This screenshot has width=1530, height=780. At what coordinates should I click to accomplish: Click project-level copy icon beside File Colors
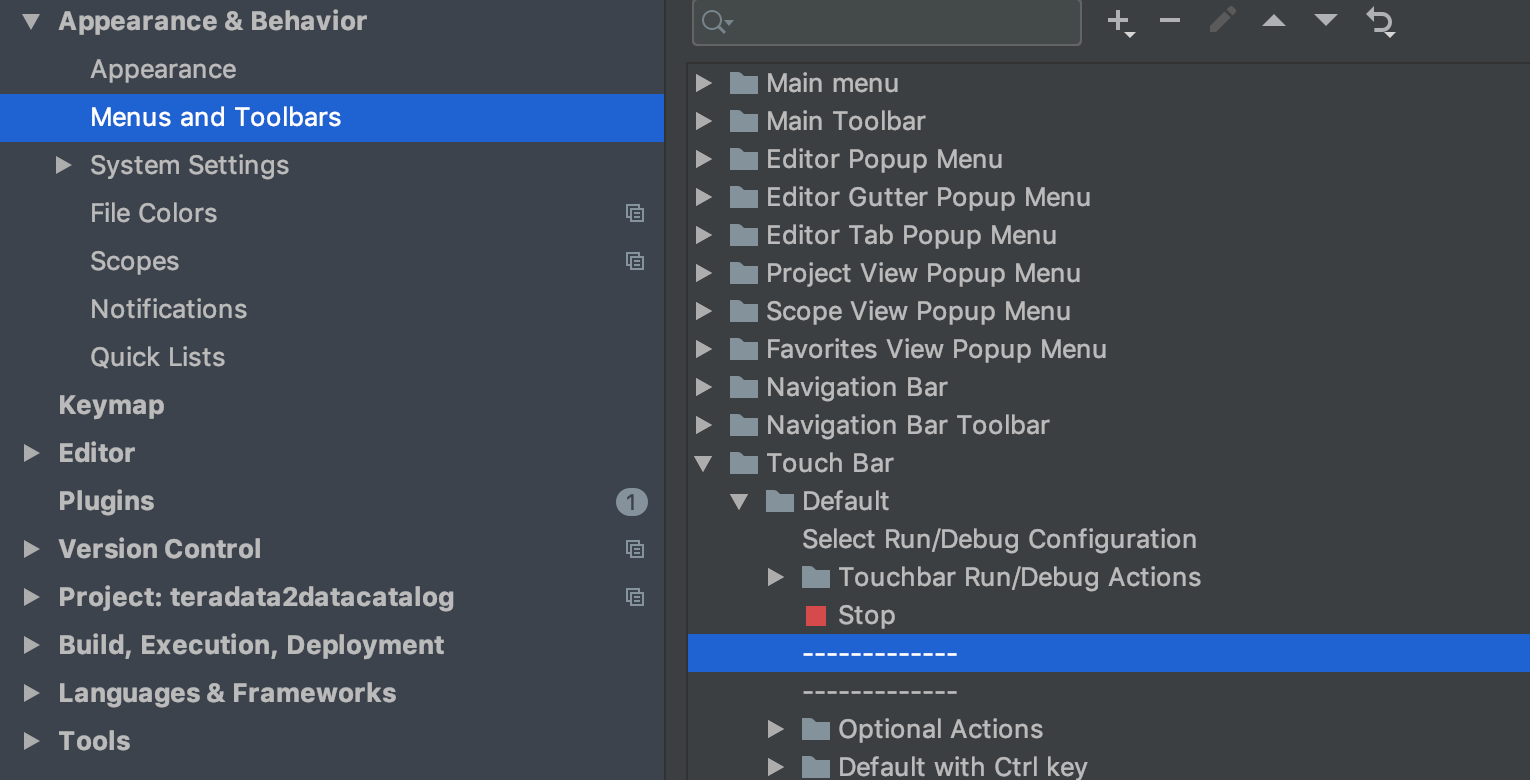click(635, 213)
